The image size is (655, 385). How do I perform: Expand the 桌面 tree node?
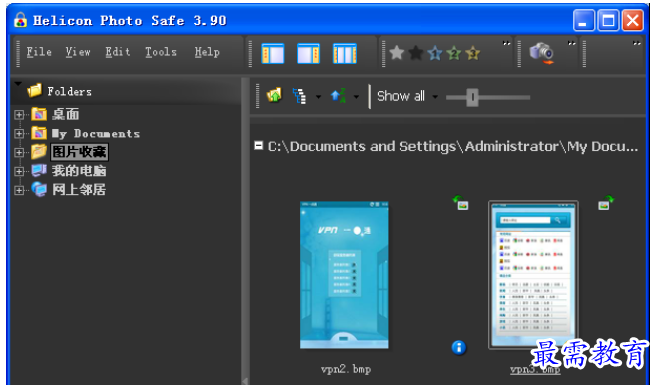pyautogui.click(x=19, y=114)
